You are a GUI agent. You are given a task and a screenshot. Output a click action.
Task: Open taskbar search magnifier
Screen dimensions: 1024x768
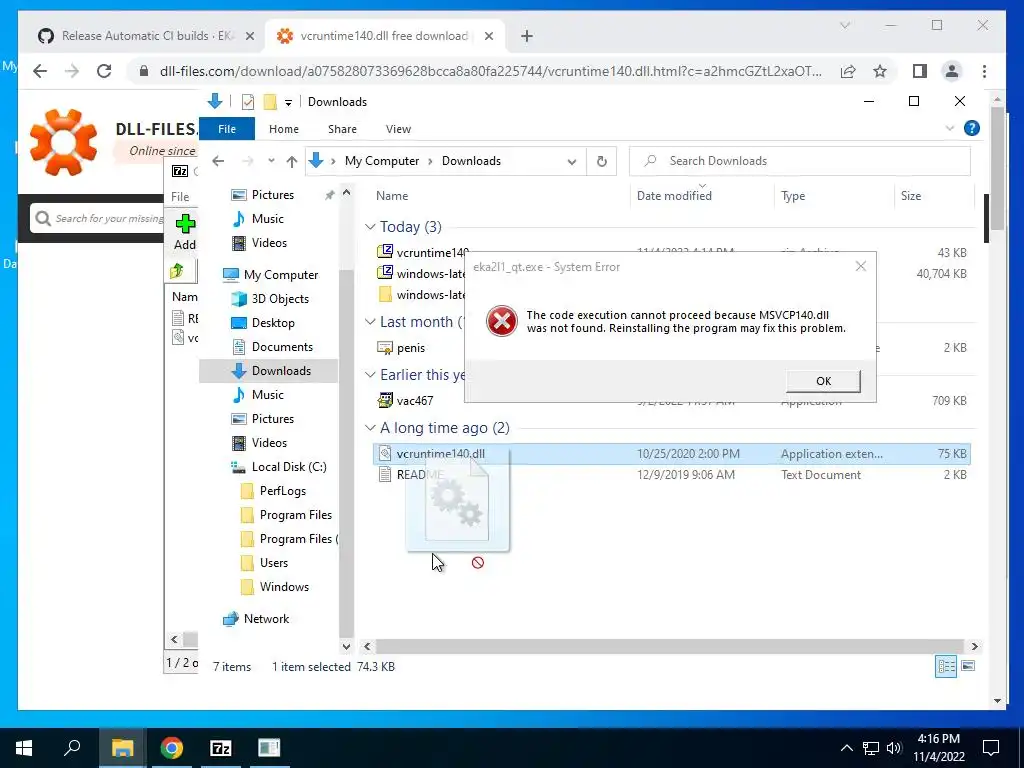[x=72, y=747]
